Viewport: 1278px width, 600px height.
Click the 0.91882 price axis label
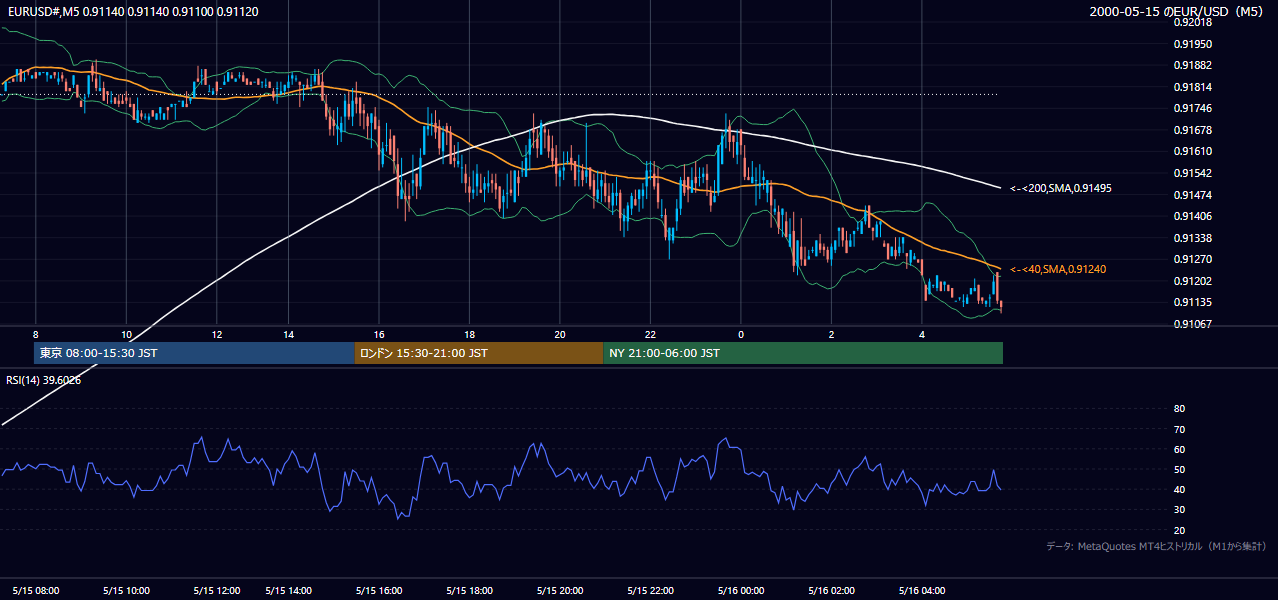(x=1194, y=65)
